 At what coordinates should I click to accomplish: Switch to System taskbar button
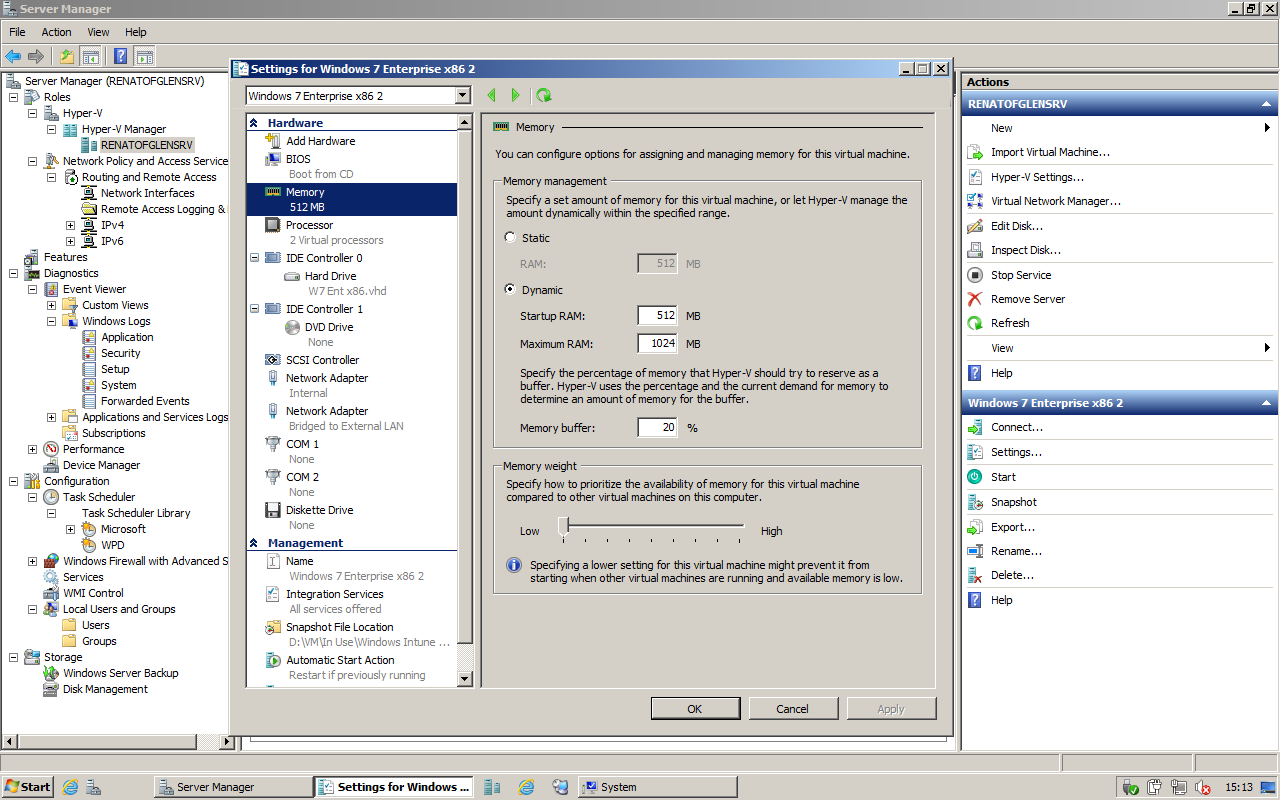point(657,787)
